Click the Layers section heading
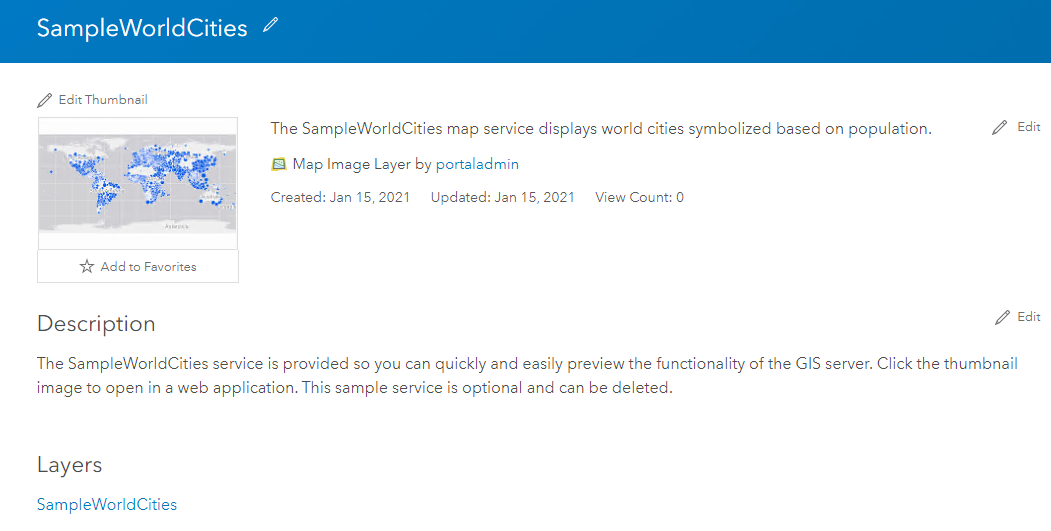Viewport: 1051px width, 531px height. [x=70, y=465]
